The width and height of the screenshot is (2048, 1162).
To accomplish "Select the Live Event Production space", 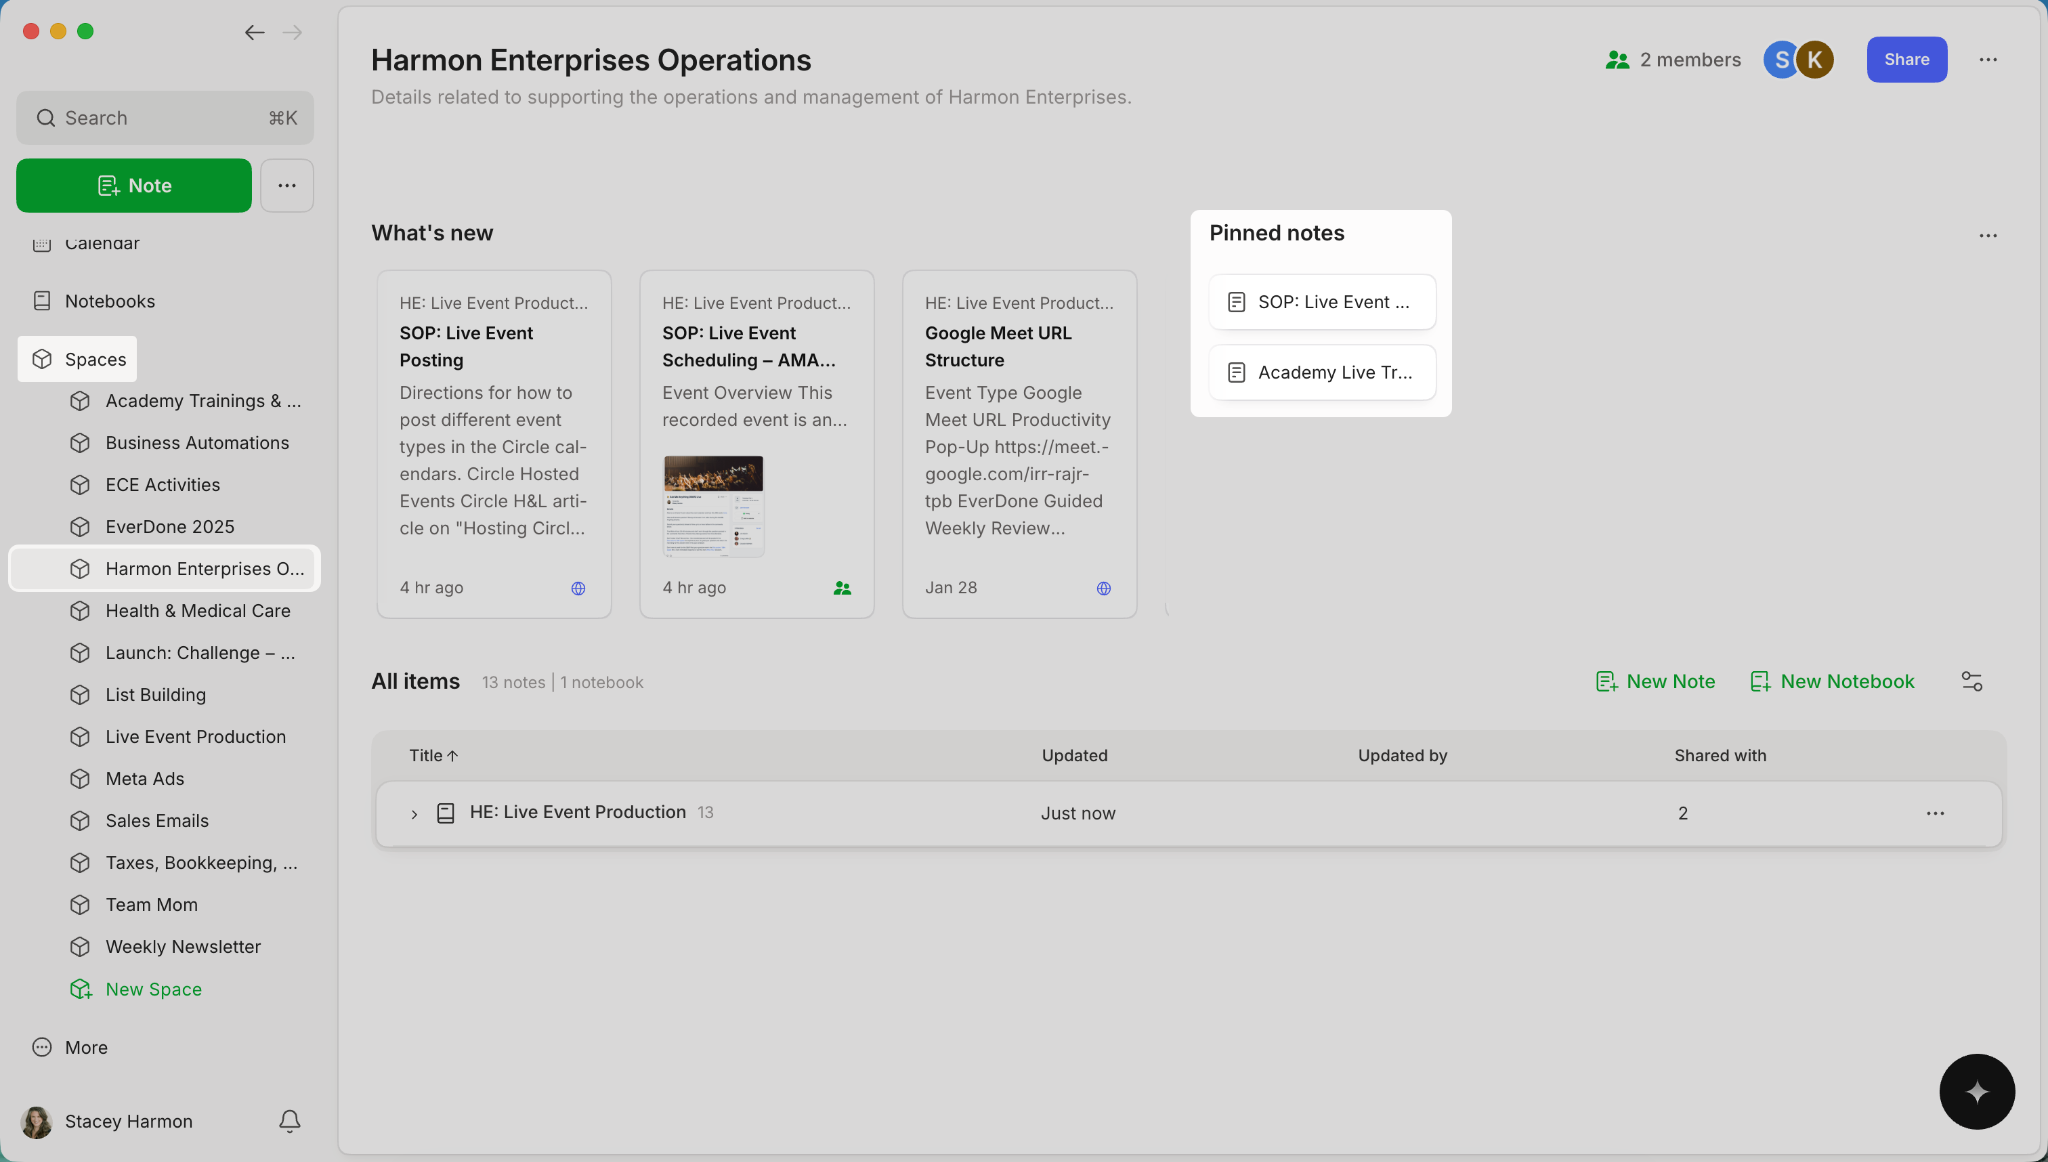I will (195, 737).
